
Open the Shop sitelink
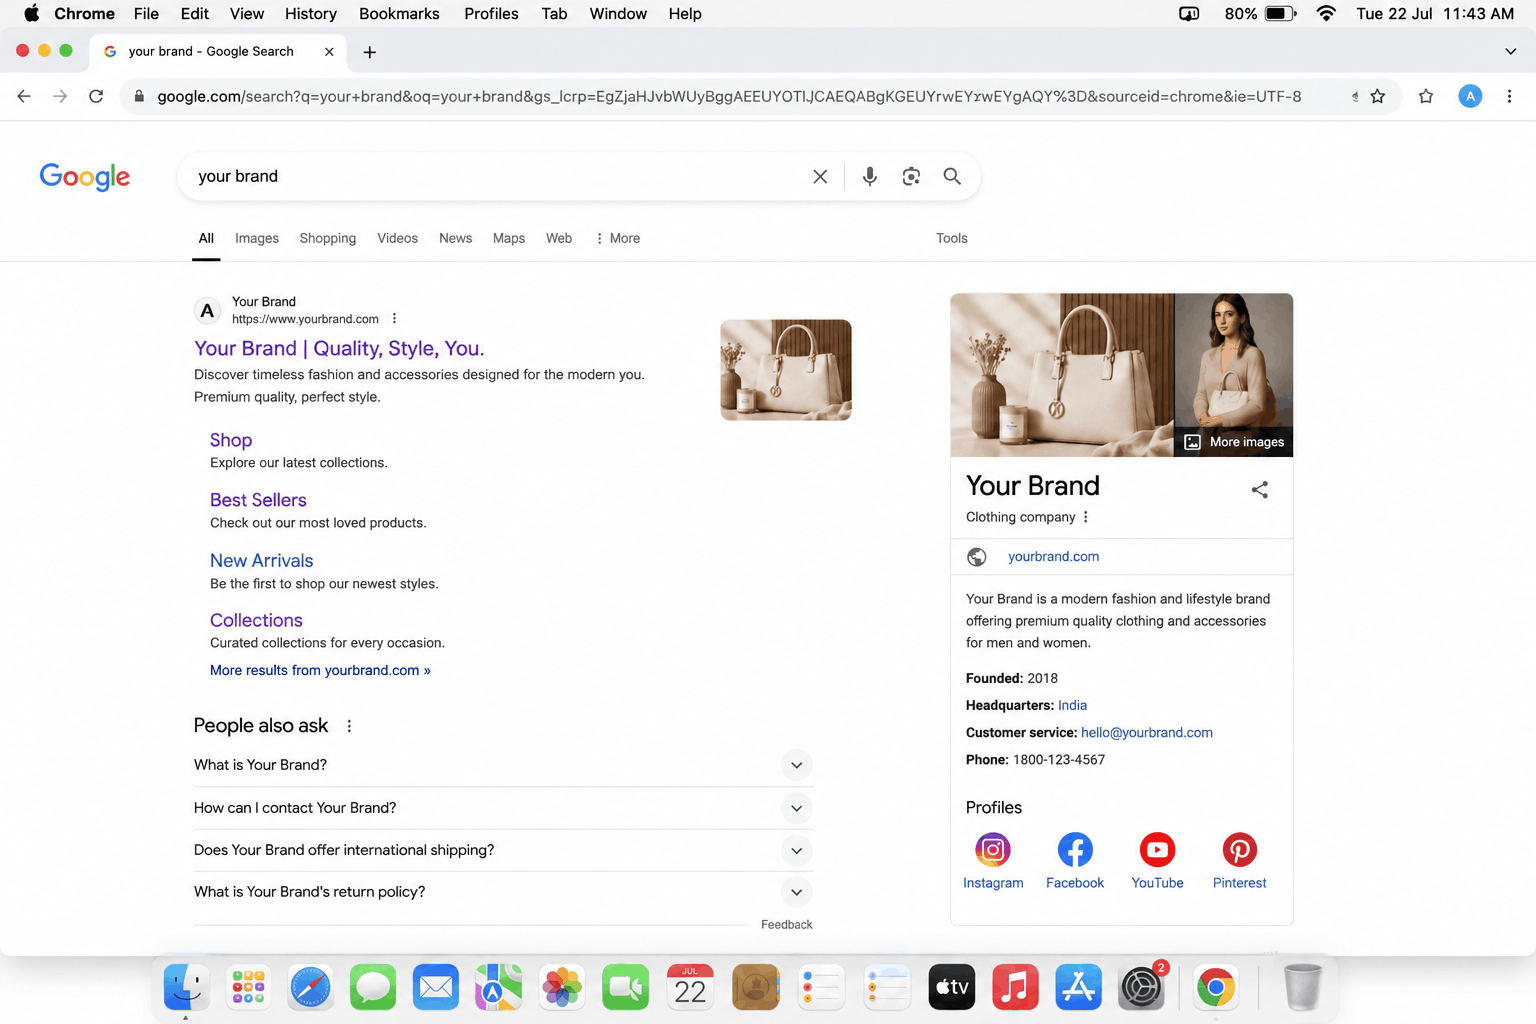(231, 440)
